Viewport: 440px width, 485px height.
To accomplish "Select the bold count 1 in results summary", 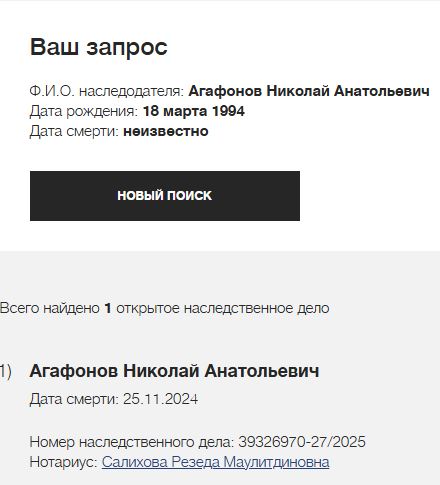I will click(108, 308).
